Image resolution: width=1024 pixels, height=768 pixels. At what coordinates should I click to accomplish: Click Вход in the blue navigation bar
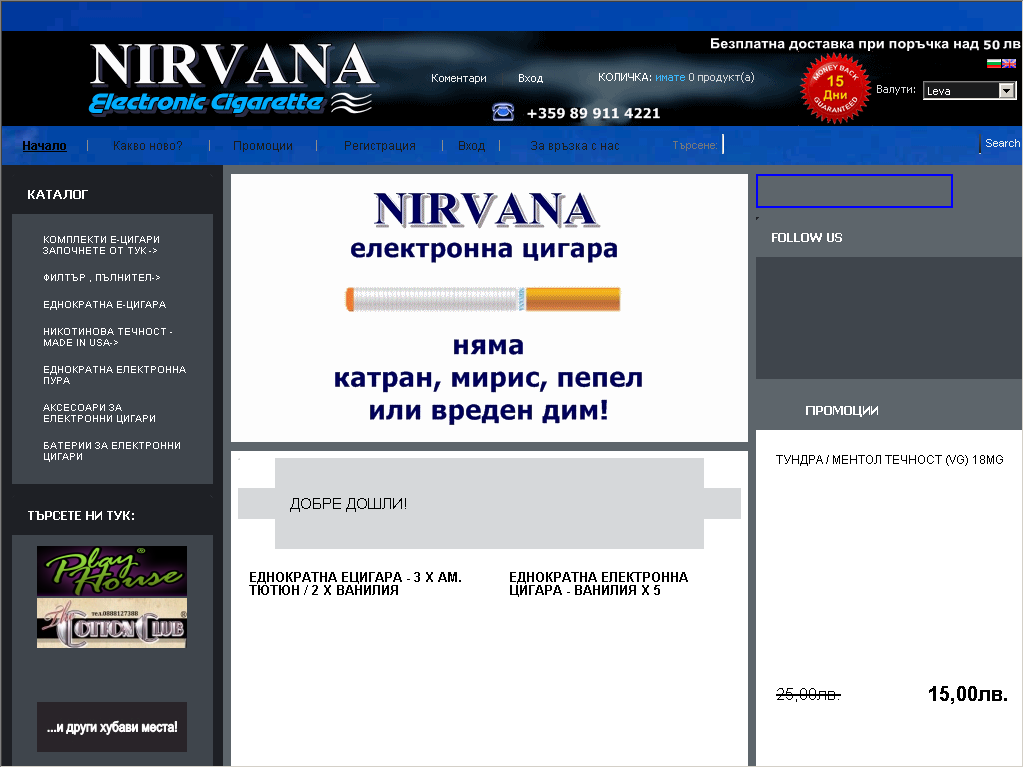472,146
